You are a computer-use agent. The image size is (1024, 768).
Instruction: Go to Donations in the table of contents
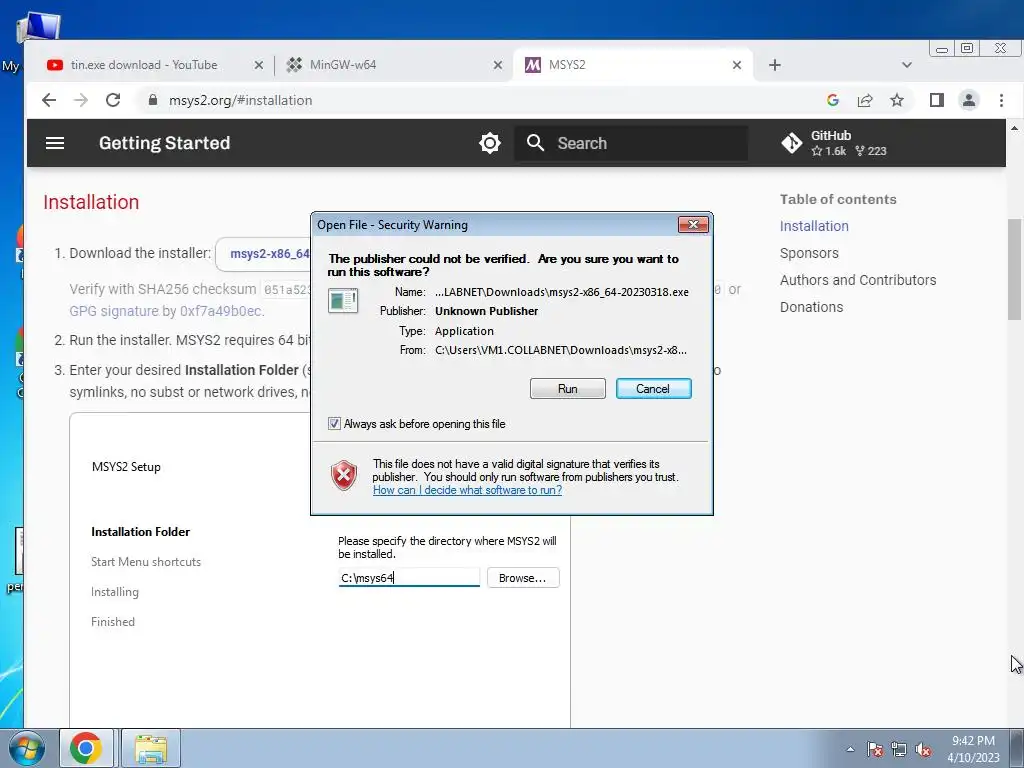pyautogui.click(x=811, y=307)
